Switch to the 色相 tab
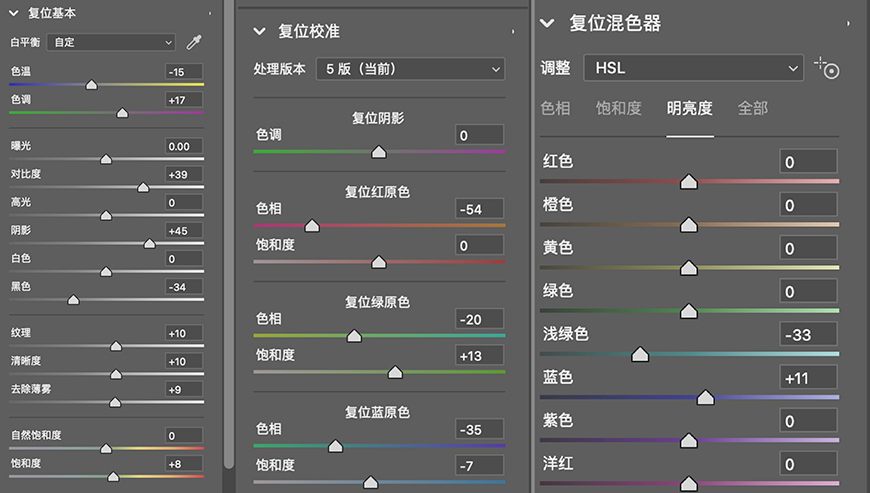Viewport: 870px width, 493px height. tap(555, 108)
